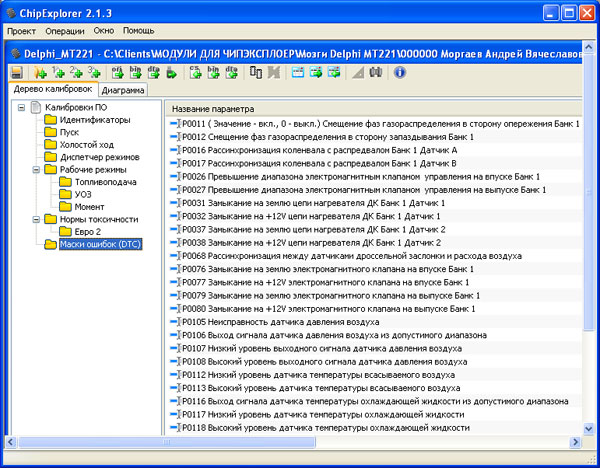
Task: Switch to the Диаграмма tab
Action: (x=122, y=90)
